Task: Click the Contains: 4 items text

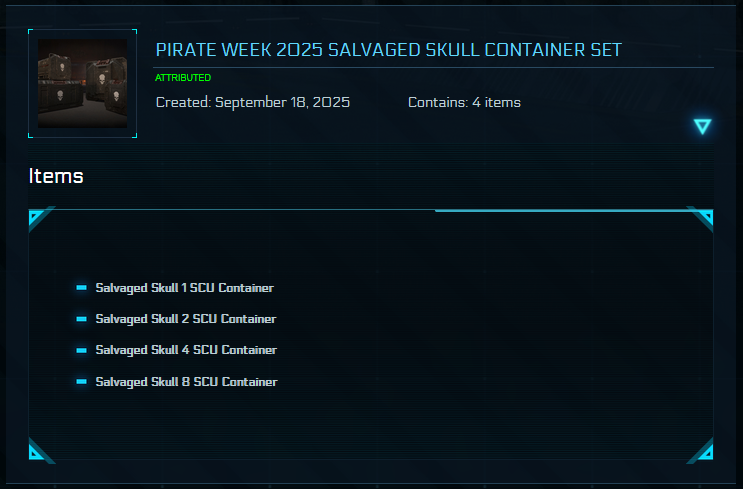Action: click(464, 102)
